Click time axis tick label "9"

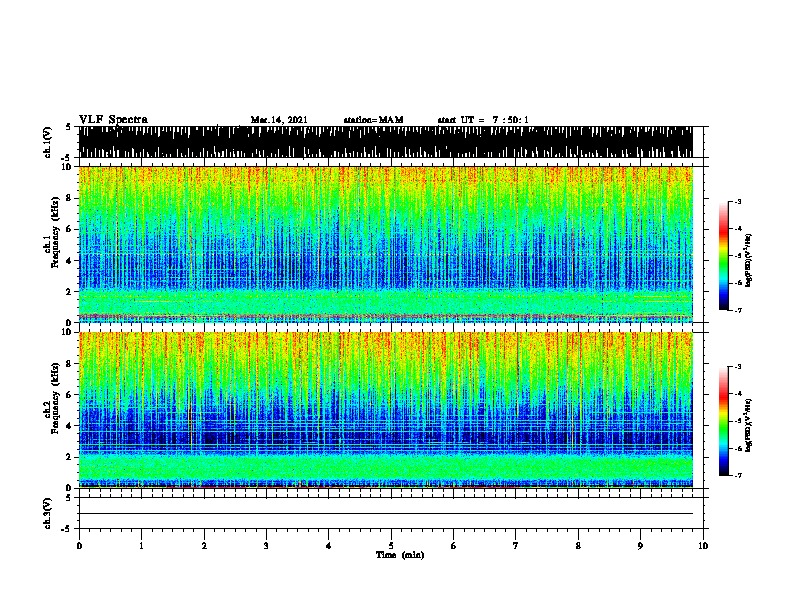[x=640, y=546]
